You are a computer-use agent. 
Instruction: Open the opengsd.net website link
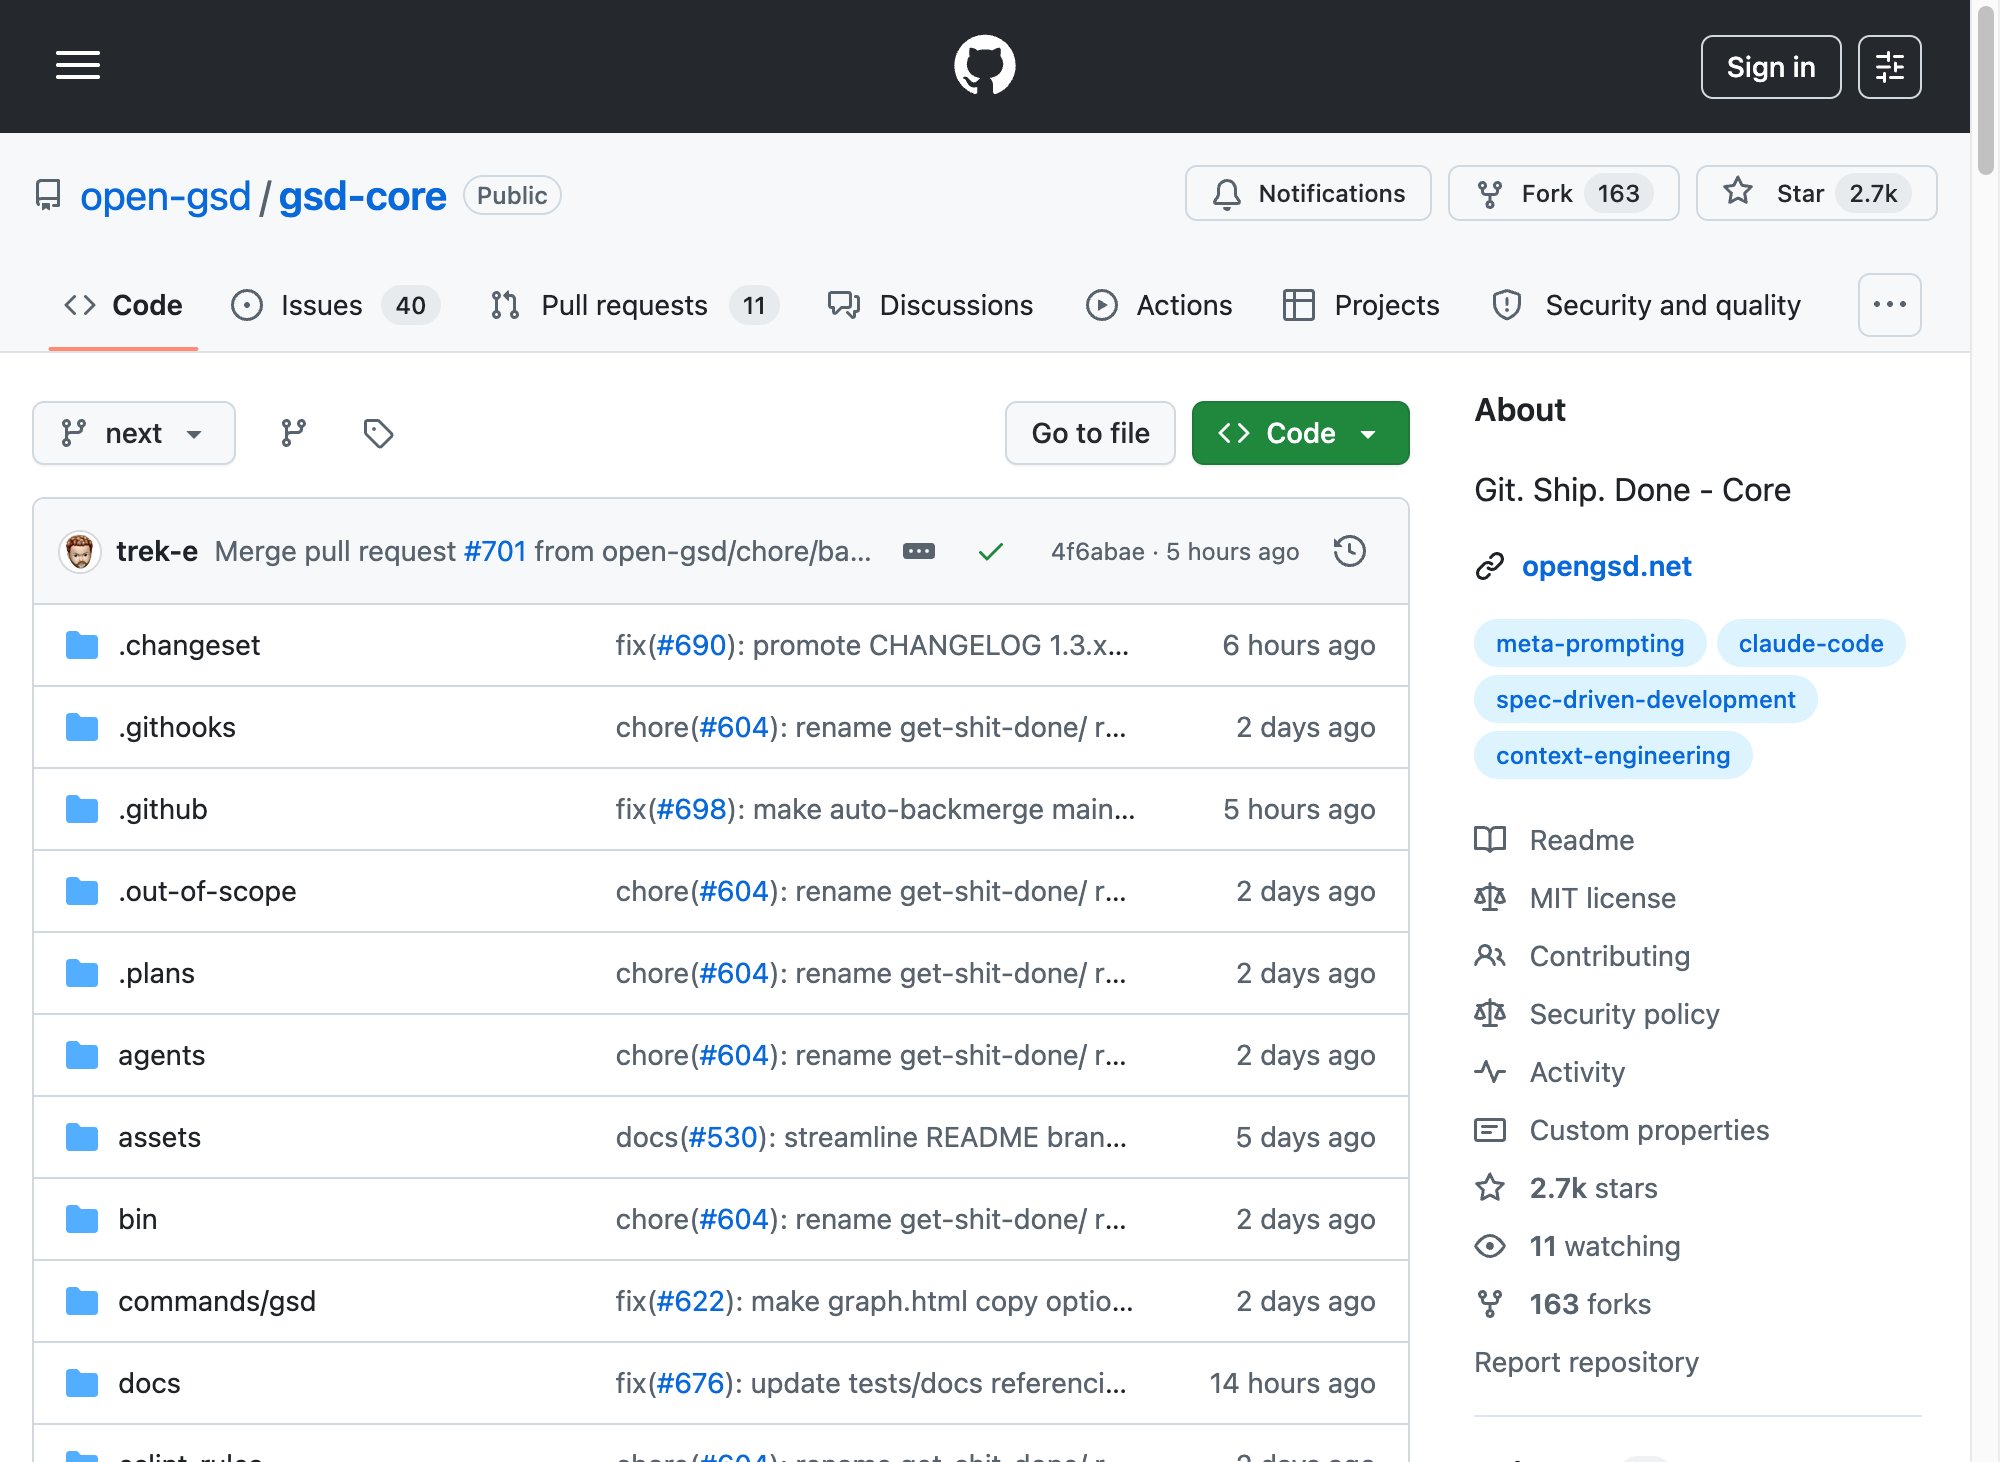(x=1606, y=566)
